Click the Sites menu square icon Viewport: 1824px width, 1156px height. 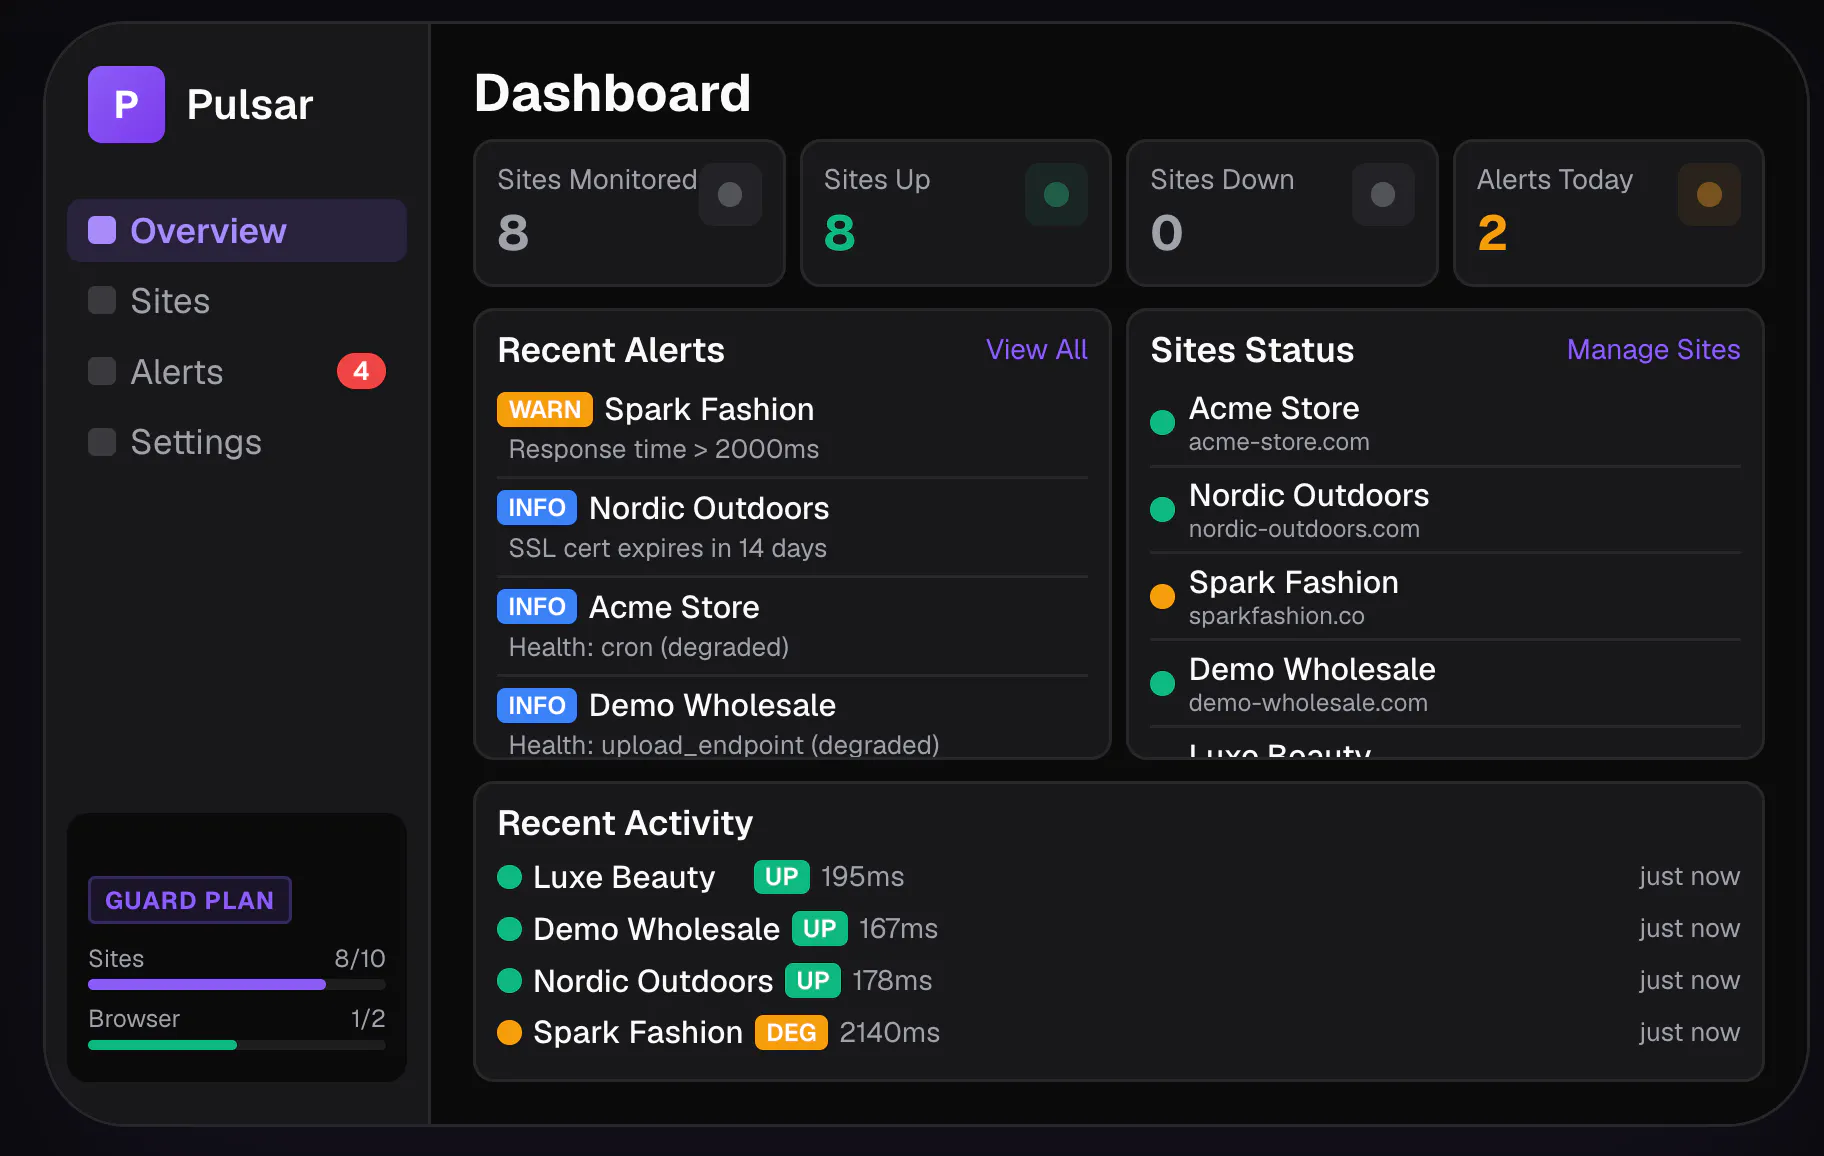point(102,300)
